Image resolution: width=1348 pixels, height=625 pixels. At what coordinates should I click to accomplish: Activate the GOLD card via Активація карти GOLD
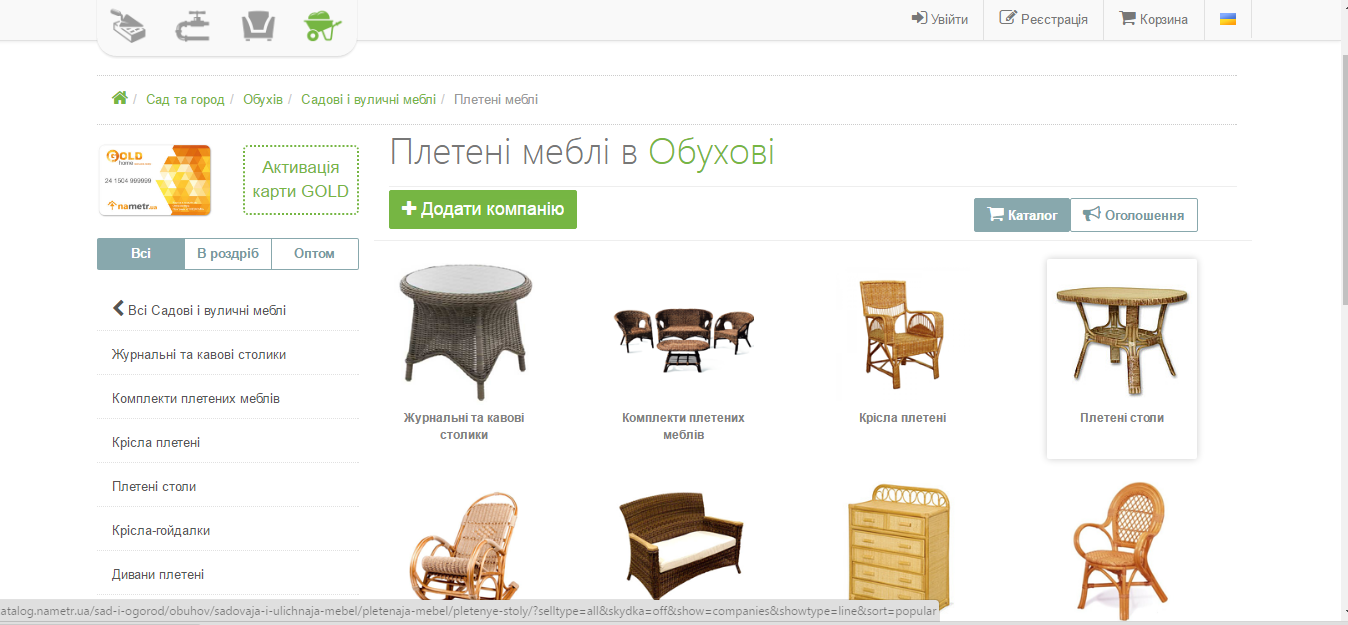pos(301,180)
